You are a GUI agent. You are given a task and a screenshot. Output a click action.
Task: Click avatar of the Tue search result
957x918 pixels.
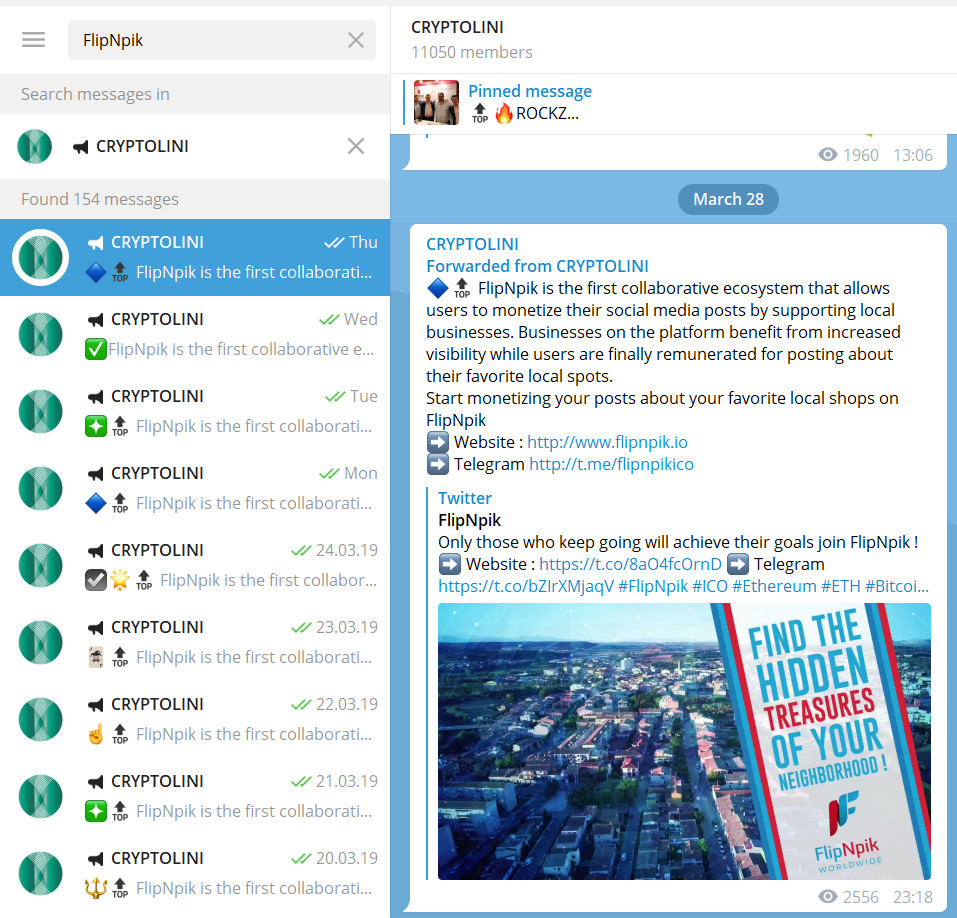pyautogui.click(x=40, y=411)
